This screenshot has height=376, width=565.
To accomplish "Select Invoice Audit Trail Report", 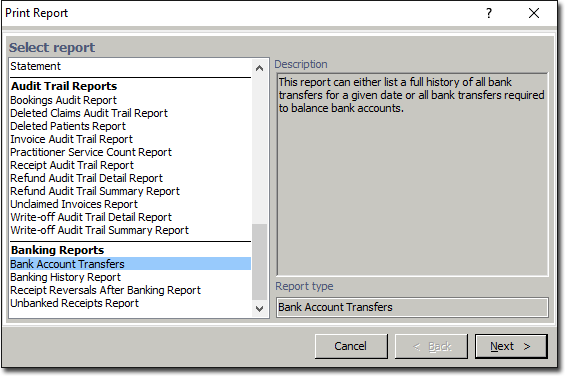I will (x=130, y=139).
